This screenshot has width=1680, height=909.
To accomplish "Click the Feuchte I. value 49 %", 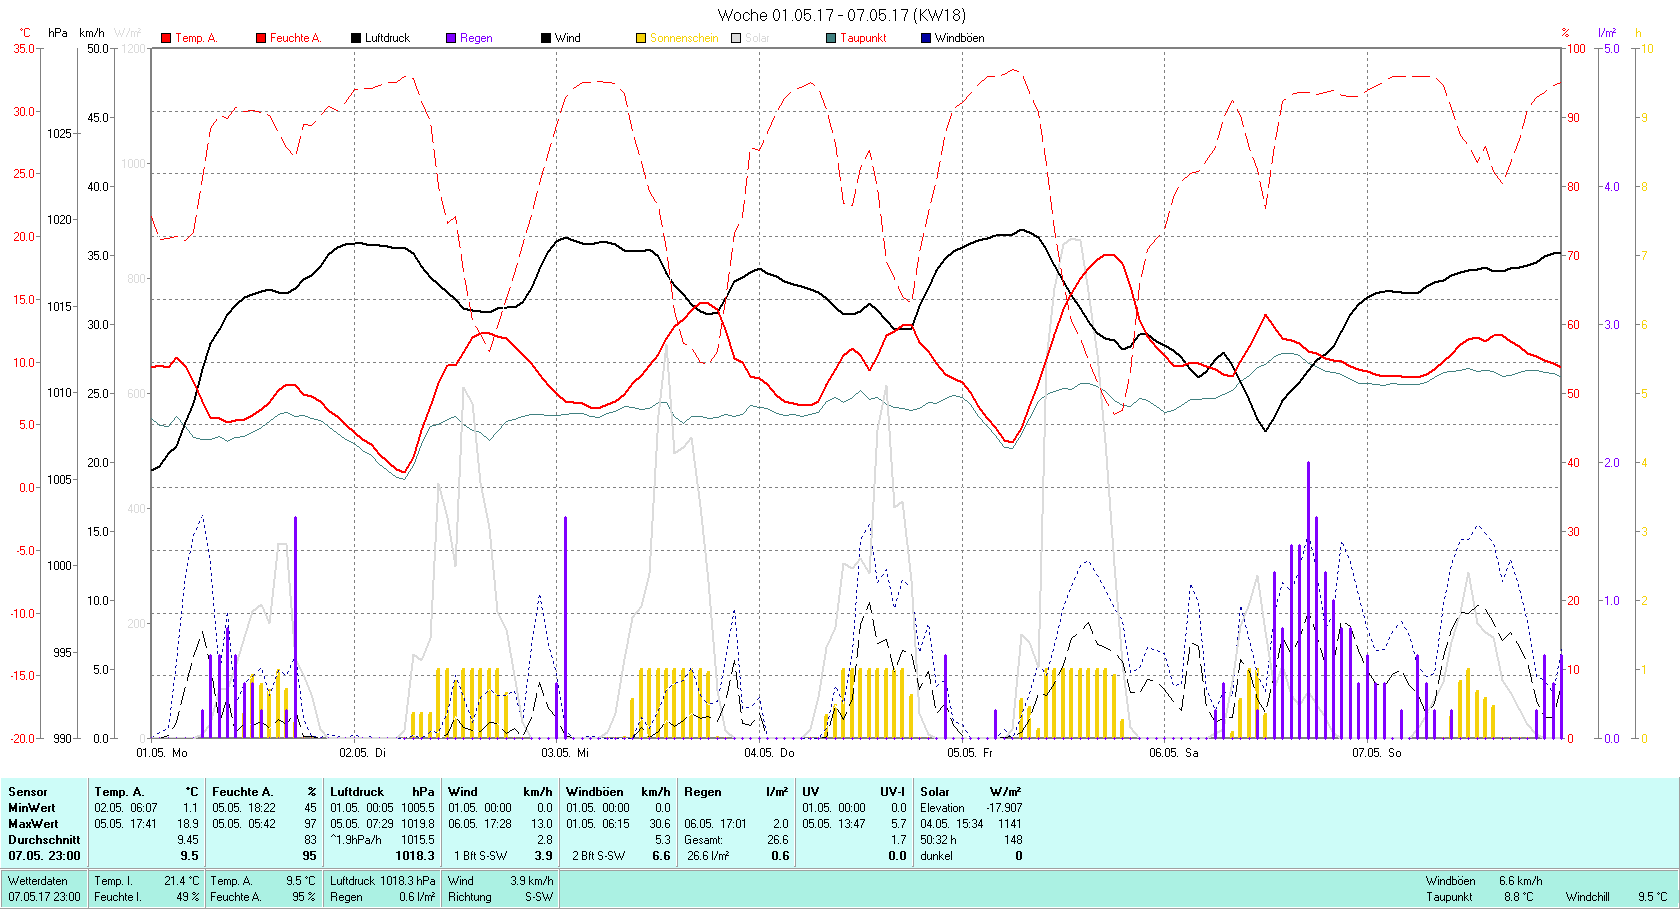I will tap(188, 897).
